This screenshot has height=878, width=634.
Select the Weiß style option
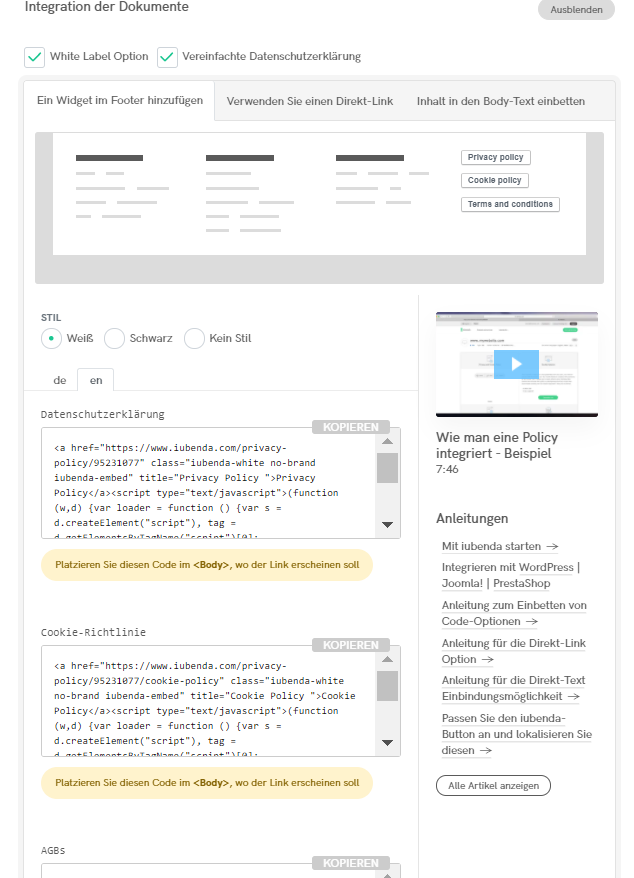52,338
